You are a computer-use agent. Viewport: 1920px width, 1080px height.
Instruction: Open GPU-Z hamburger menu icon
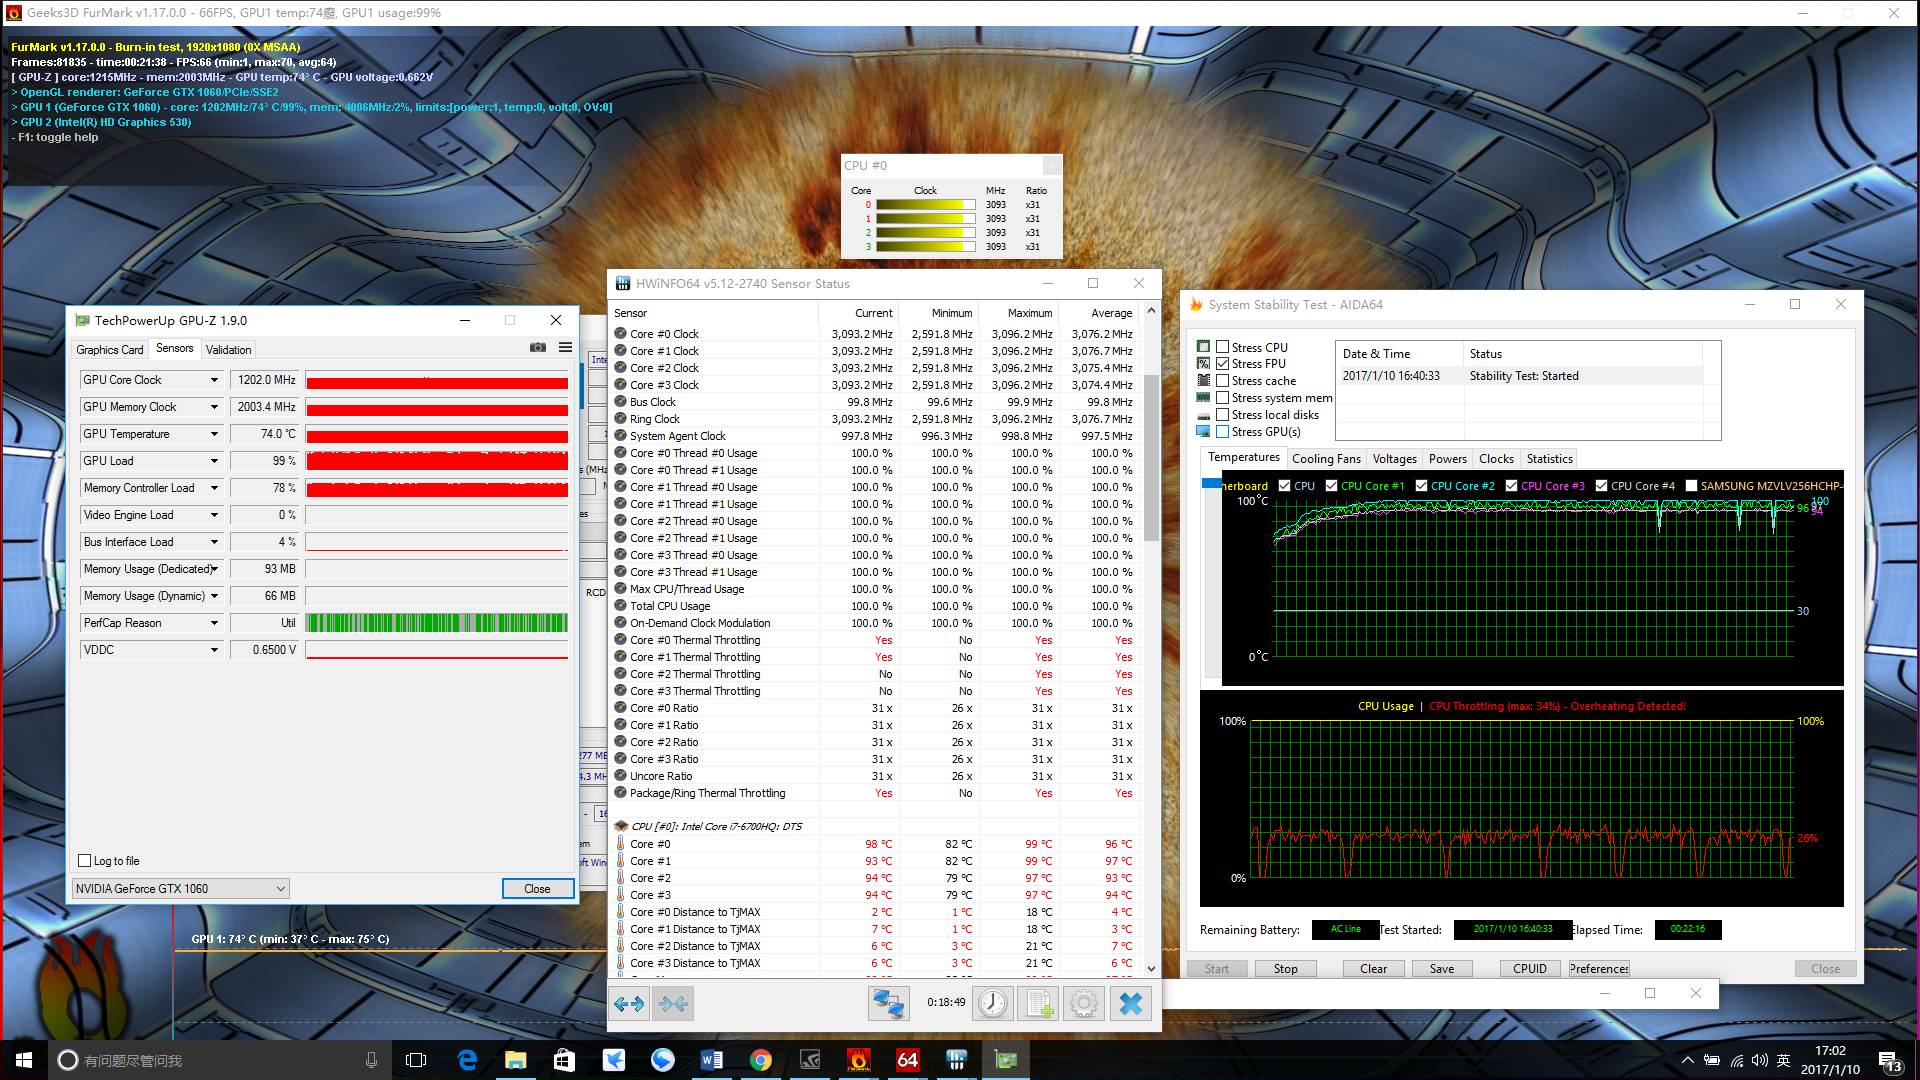click(x=565, y=347)
